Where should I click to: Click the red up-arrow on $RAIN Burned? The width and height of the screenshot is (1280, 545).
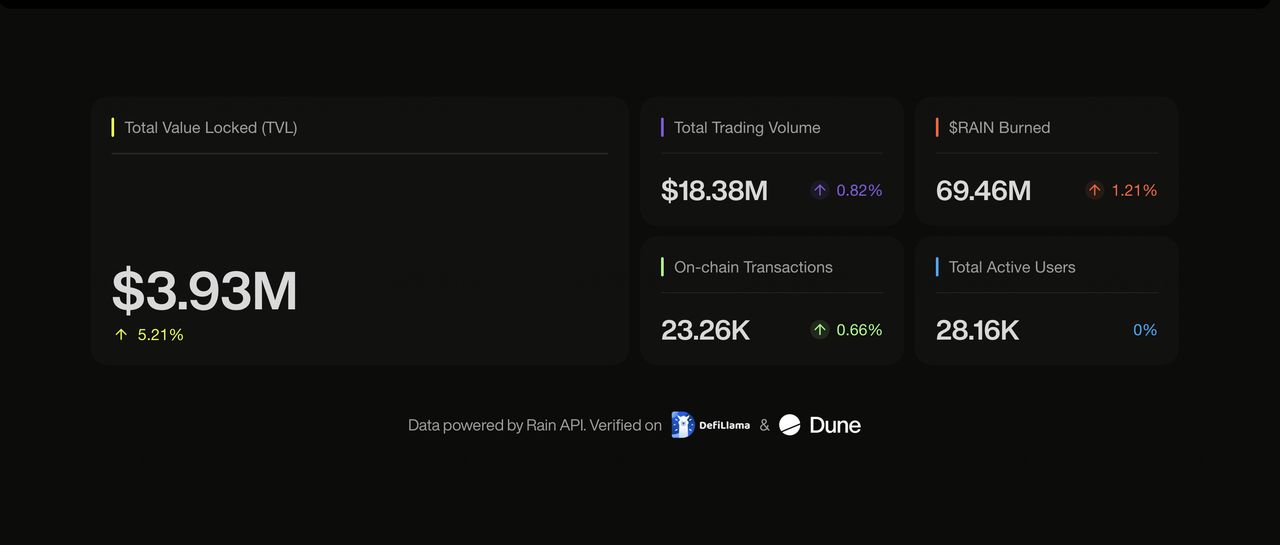point(1095,190)
